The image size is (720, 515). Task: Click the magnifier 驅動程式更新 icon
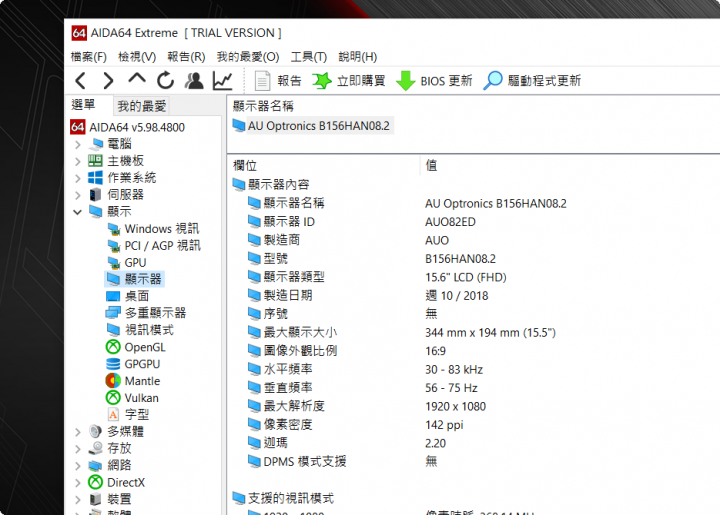[x=493, y=80]
